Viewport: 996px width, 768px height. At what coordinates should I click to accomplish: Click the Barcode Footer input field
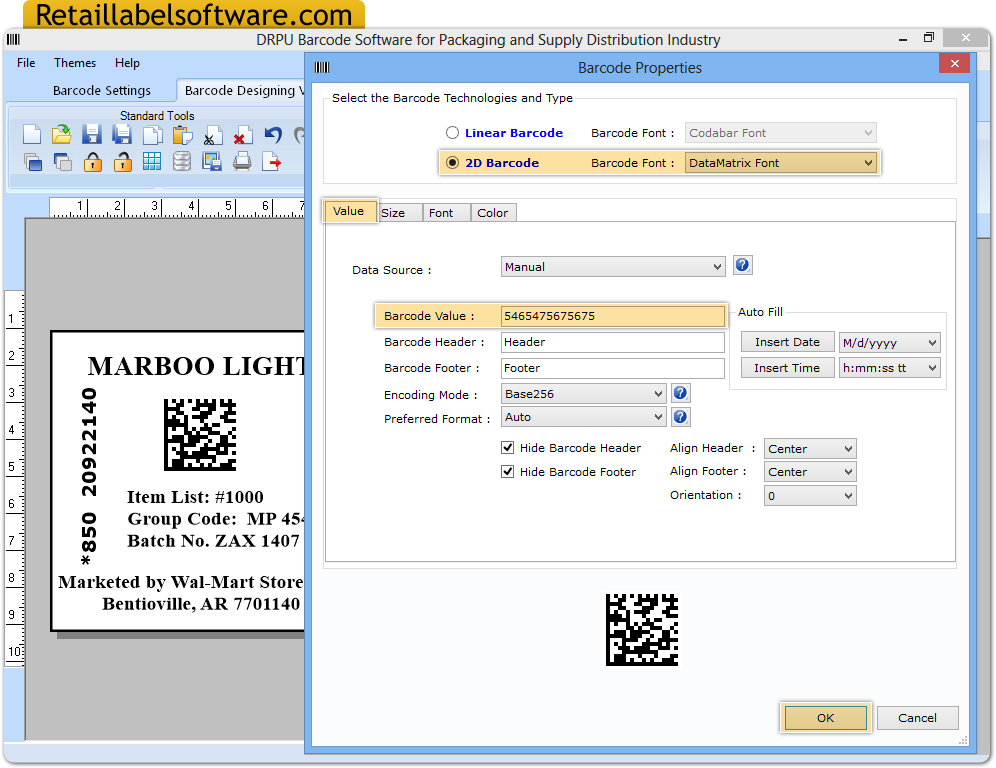point(613,368)
